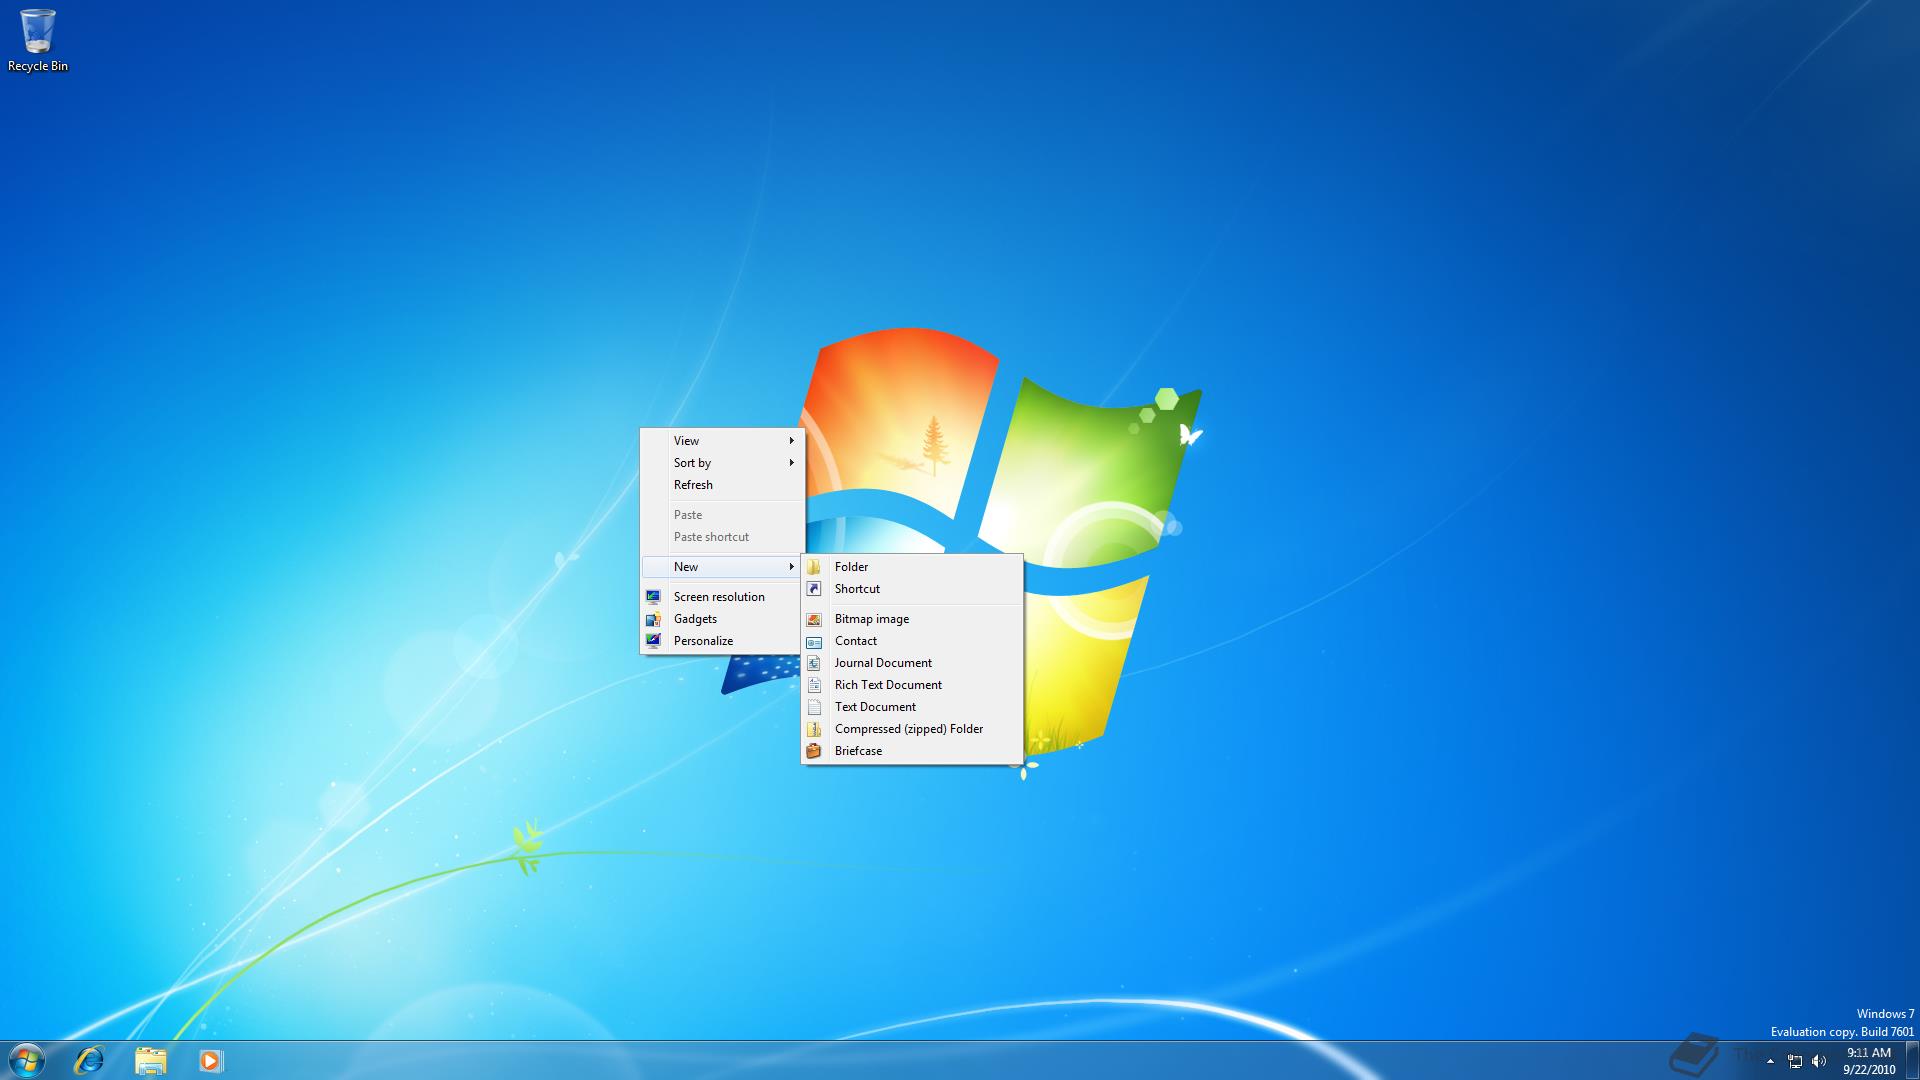Expand the View submenu
The height and width of the screenshot is (1080, 1920).
(x=722, y=441)
